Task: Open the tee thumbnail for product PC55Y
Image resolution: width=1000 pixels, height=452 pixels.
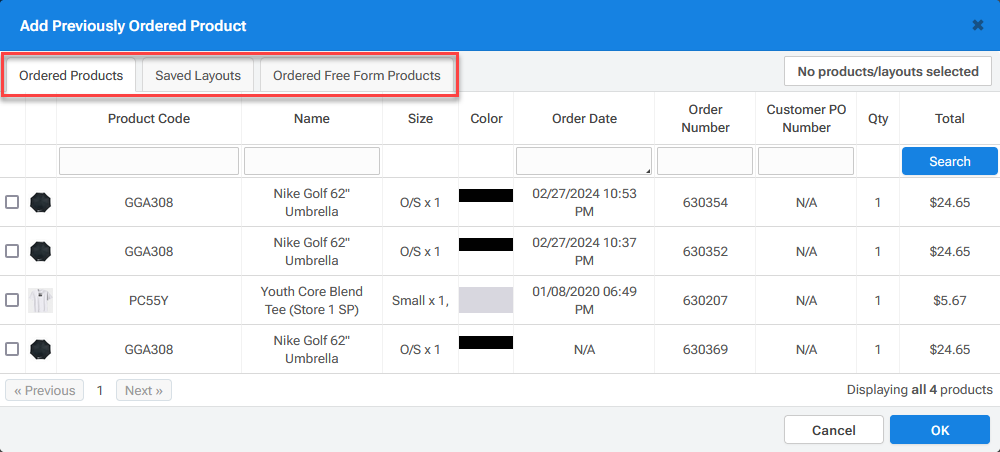Action: (x=41, y=300)
